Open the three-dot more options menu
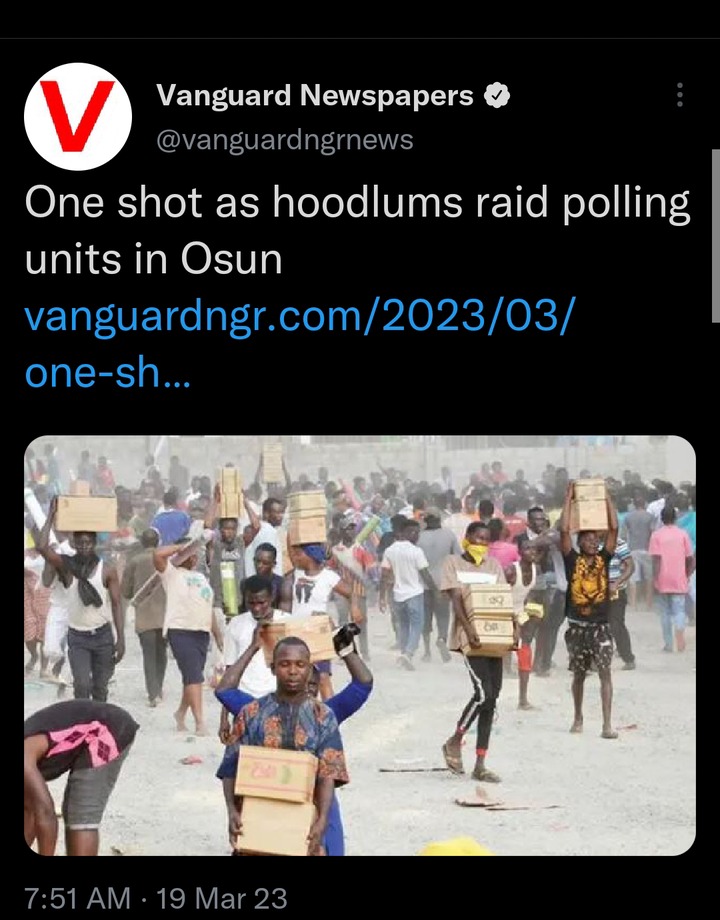 [x=680, y=94]
